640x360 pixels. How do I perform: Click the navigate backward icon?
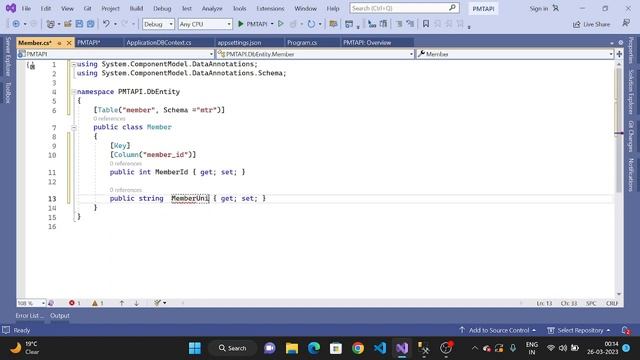click(16, 24)
